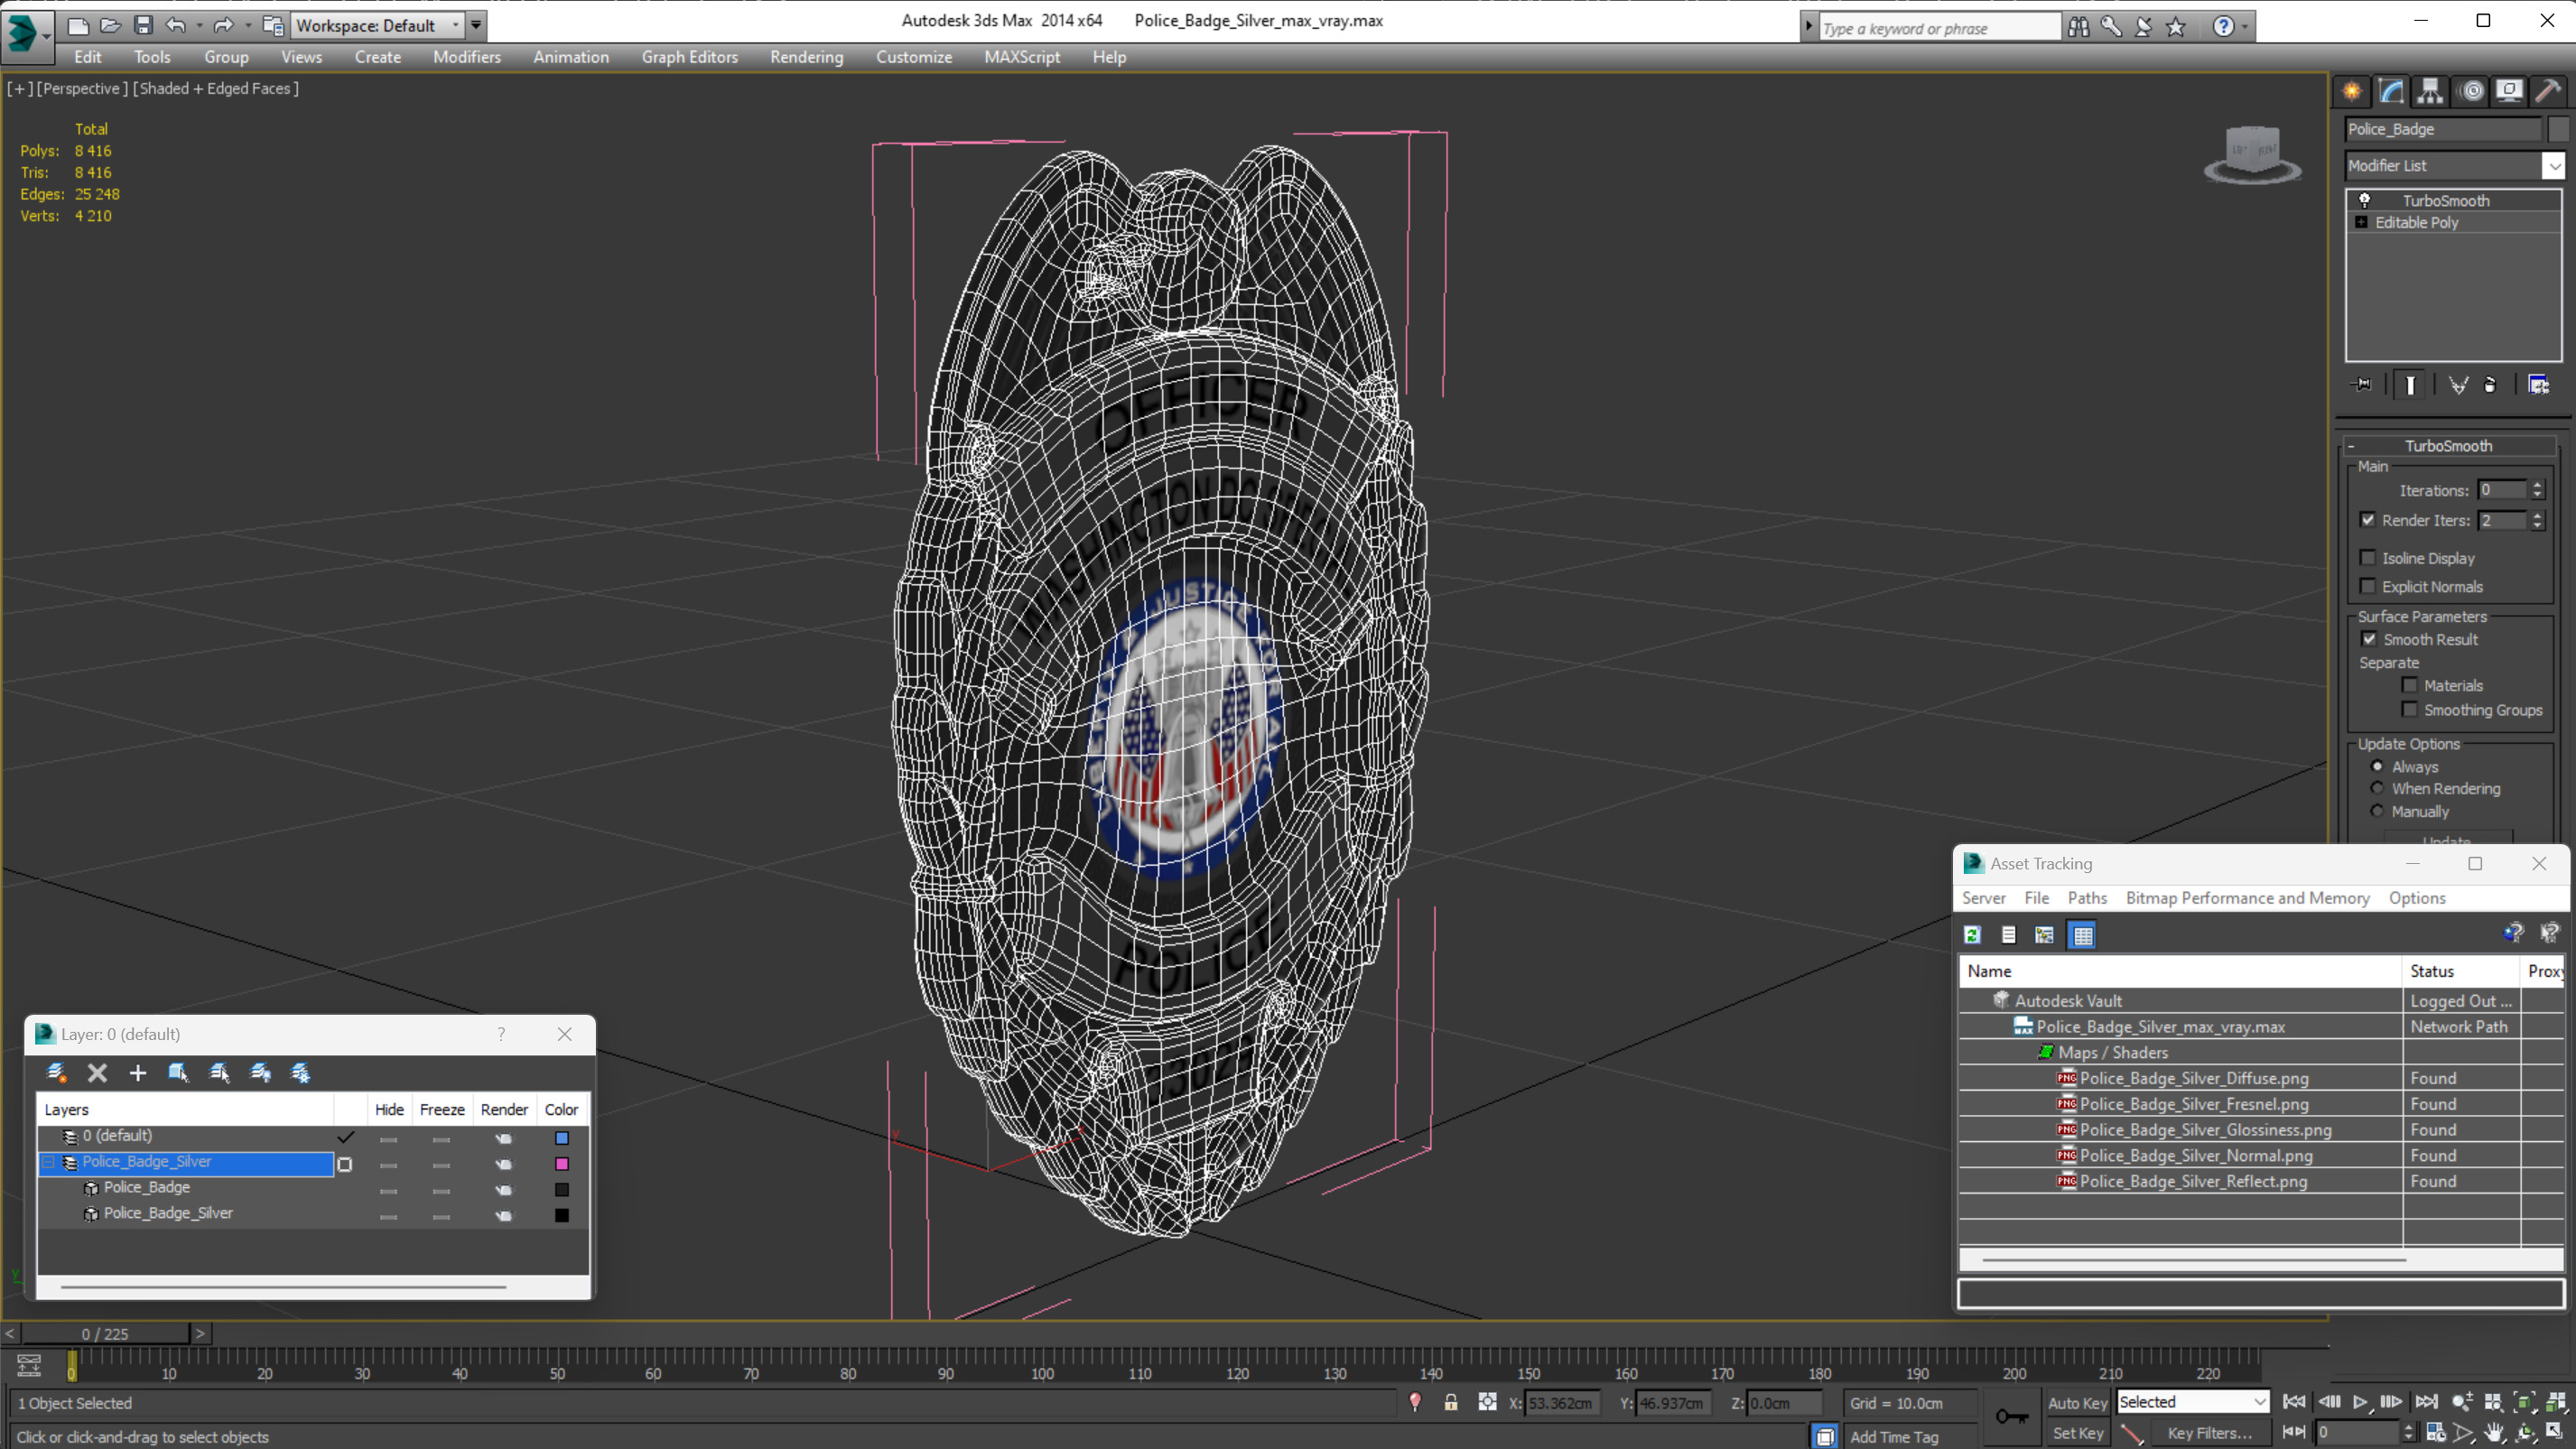Image resolution: width=2576 pixels, height=1449 pixels.
Task: Open the Utilities command panel tab
Action: [x=2549, y=91]
